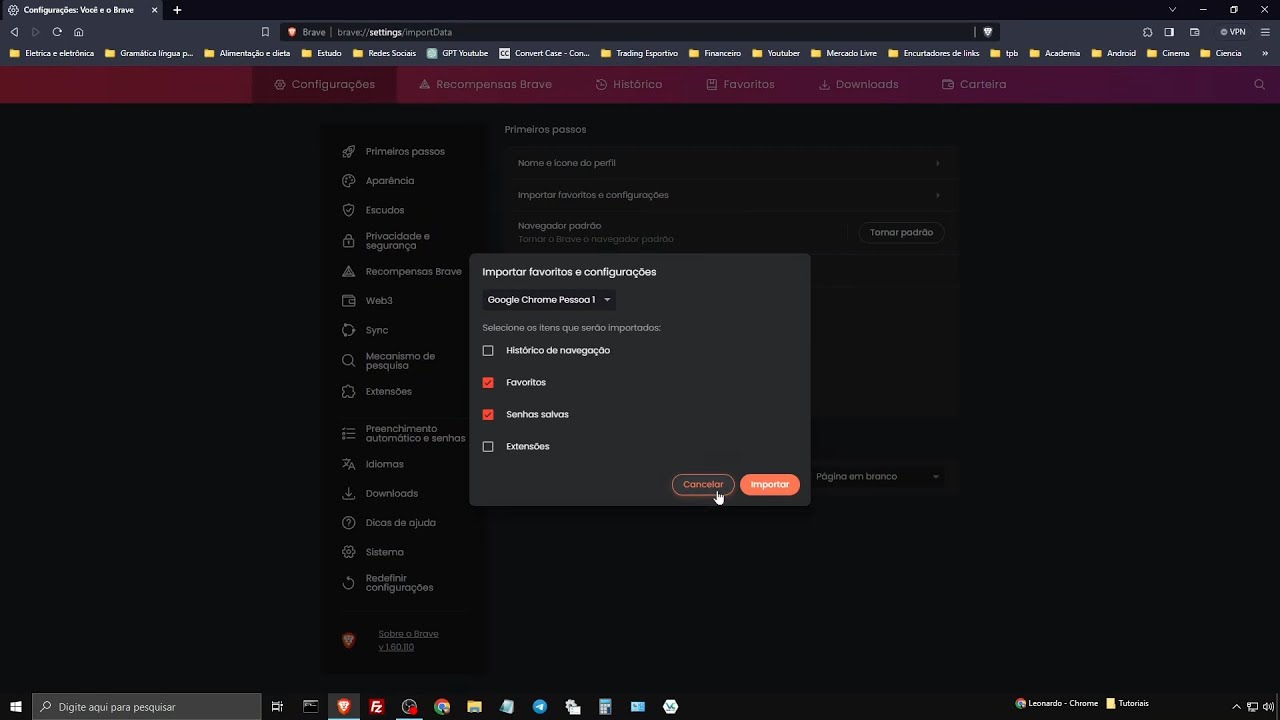Select Aparência in the sidebar

[x=378, y=181]
